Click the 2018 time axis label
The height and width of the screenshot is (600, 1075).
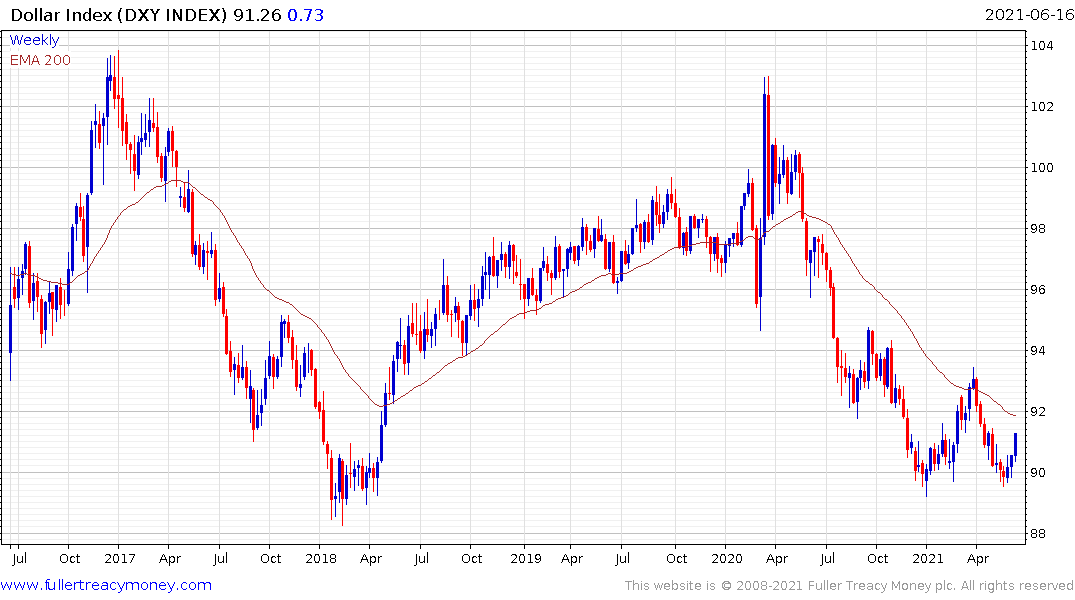[x=321, y=558]
